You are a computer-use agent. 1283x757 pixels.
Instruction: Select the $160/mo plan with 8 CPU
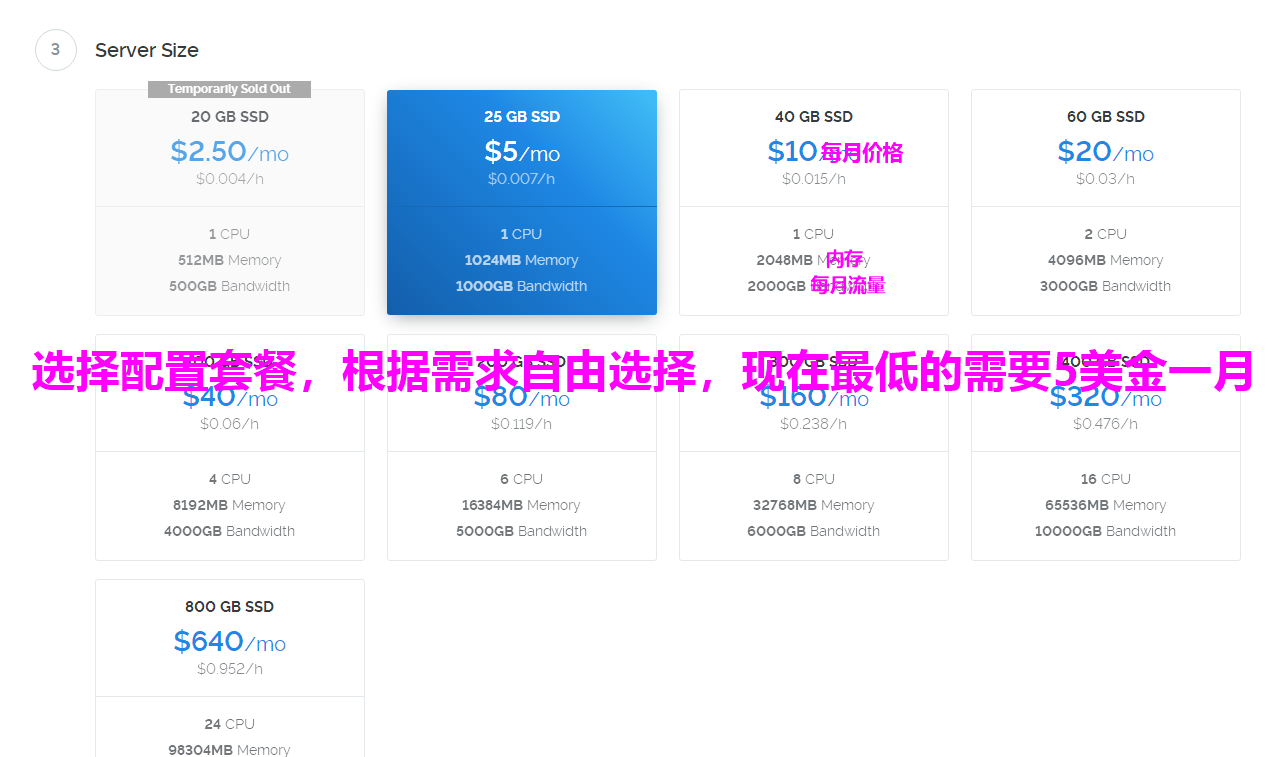click(x=814, y=447)
